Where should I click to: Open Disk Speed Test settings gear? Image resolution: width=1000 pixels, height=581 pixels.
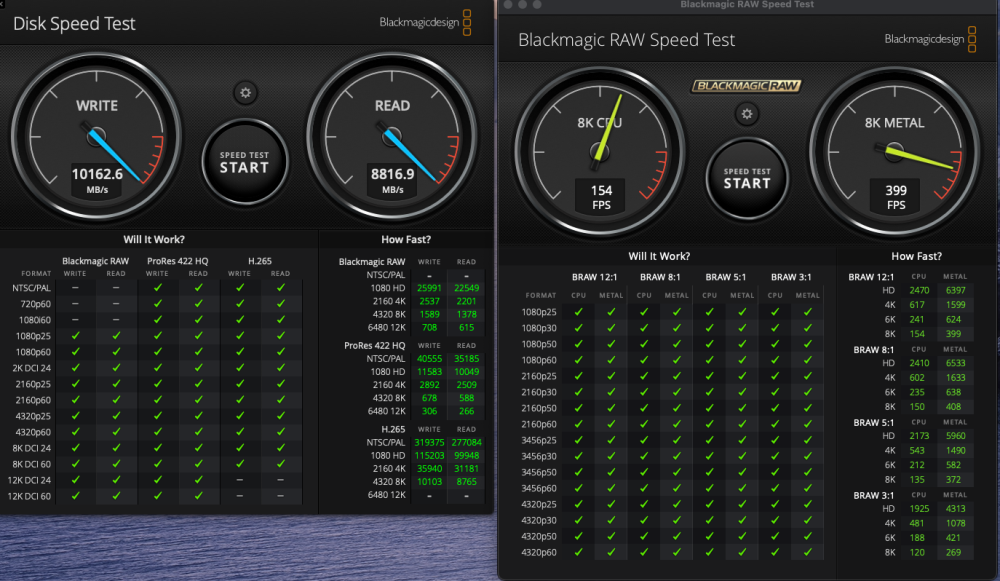(x=245, y=93)
